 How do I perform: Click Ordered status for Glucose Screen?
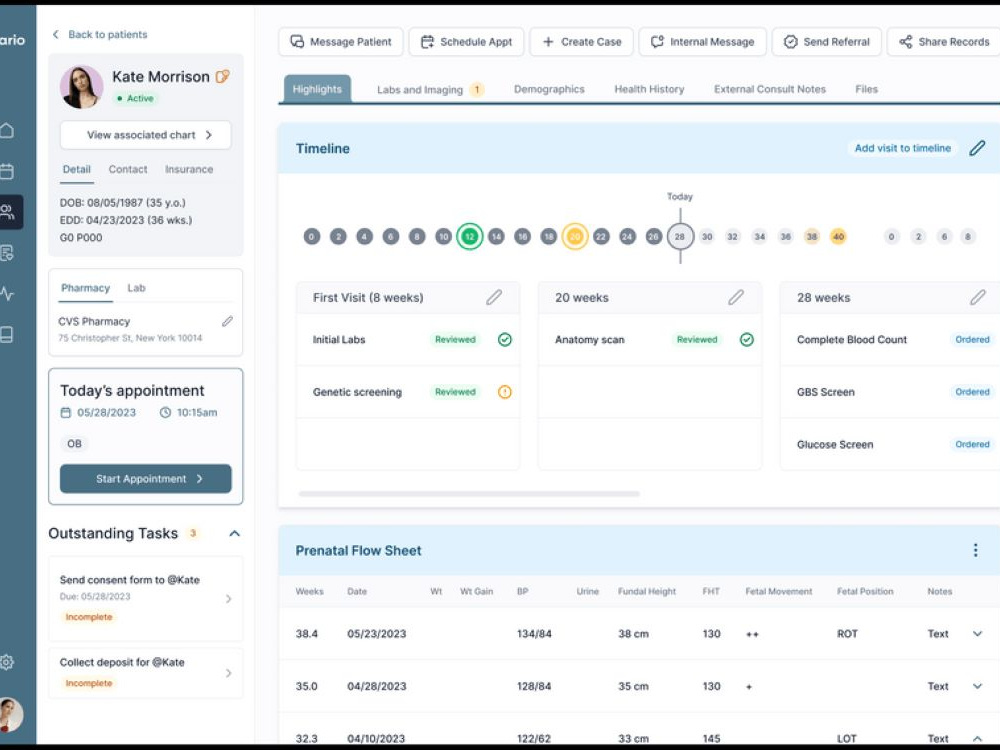972,444
